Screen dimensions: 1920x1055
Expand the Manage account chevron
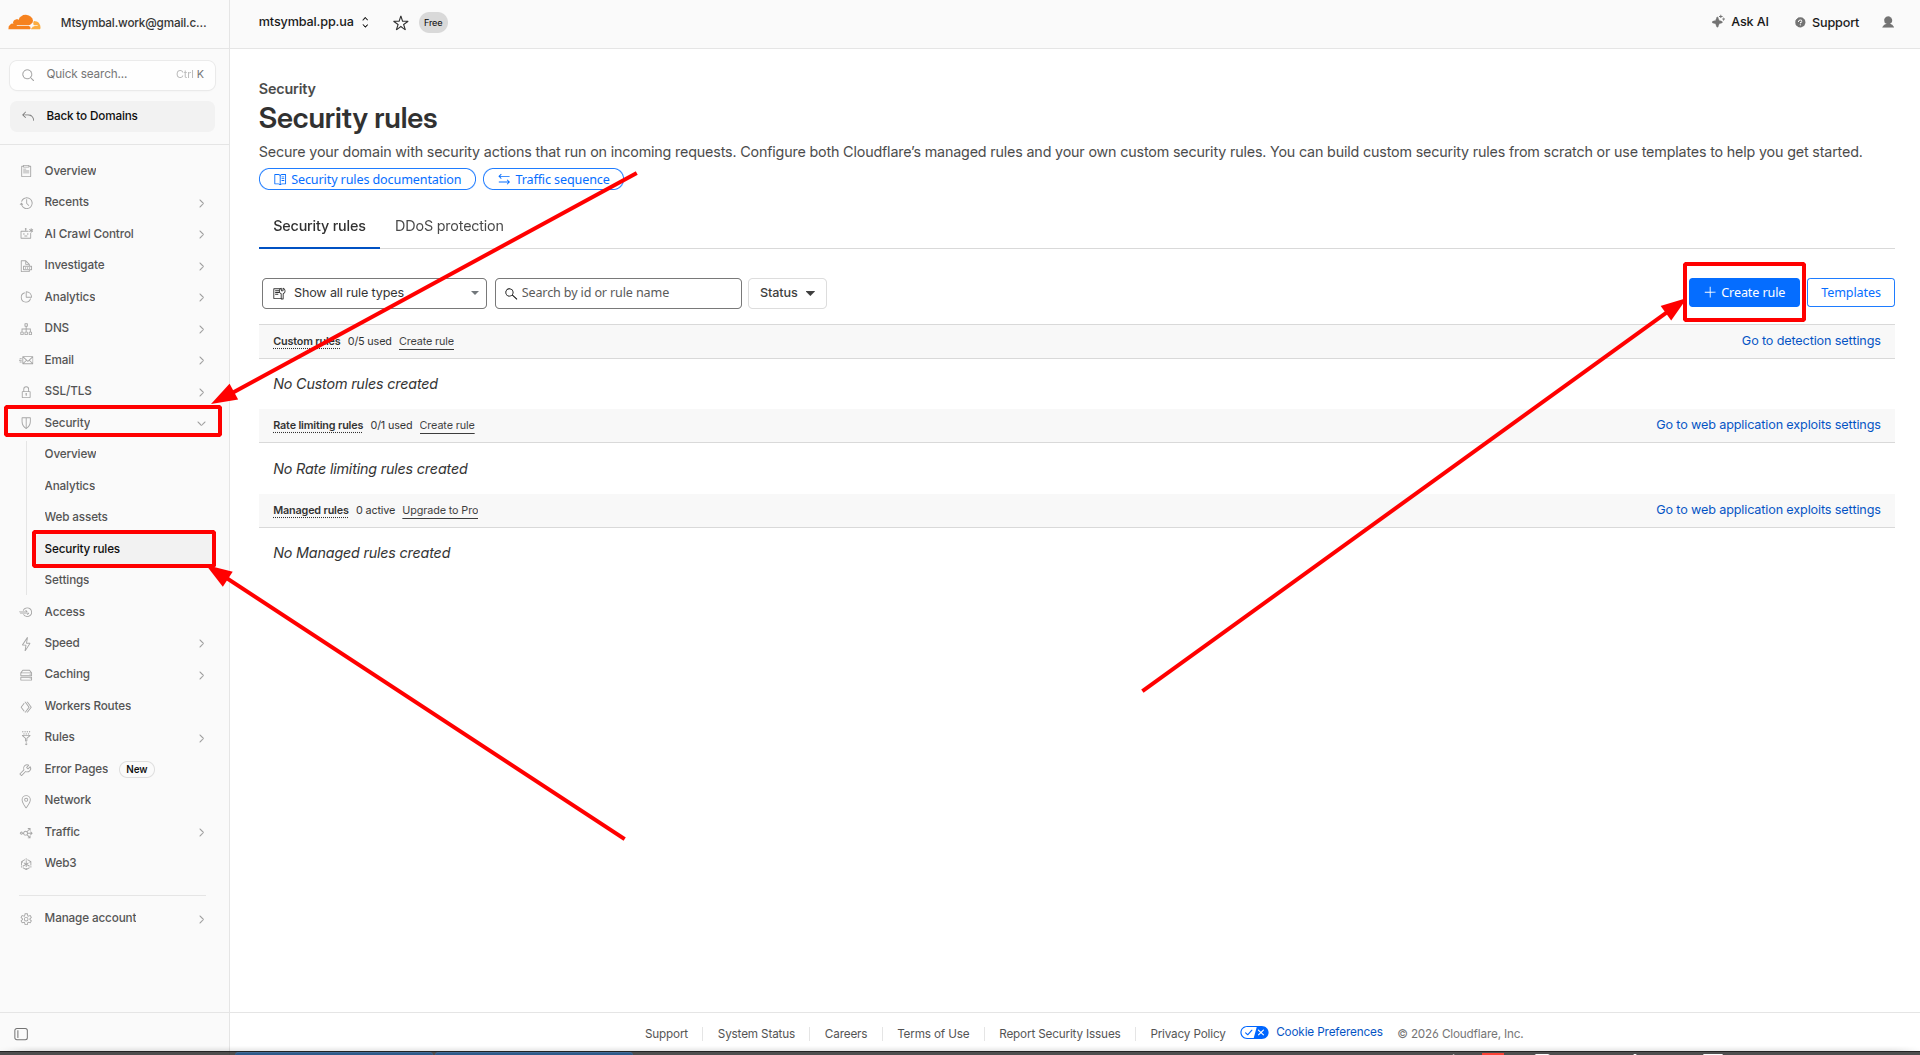(x=202, y=919)
